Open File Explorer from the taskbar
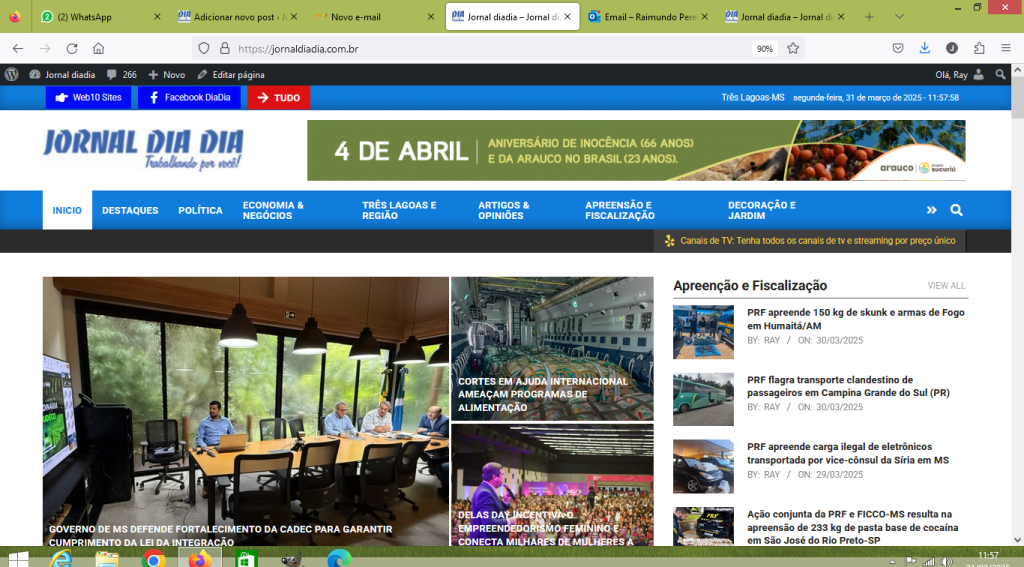The height and width of the screenshot is (567, 1024). [x=107, y=559]
